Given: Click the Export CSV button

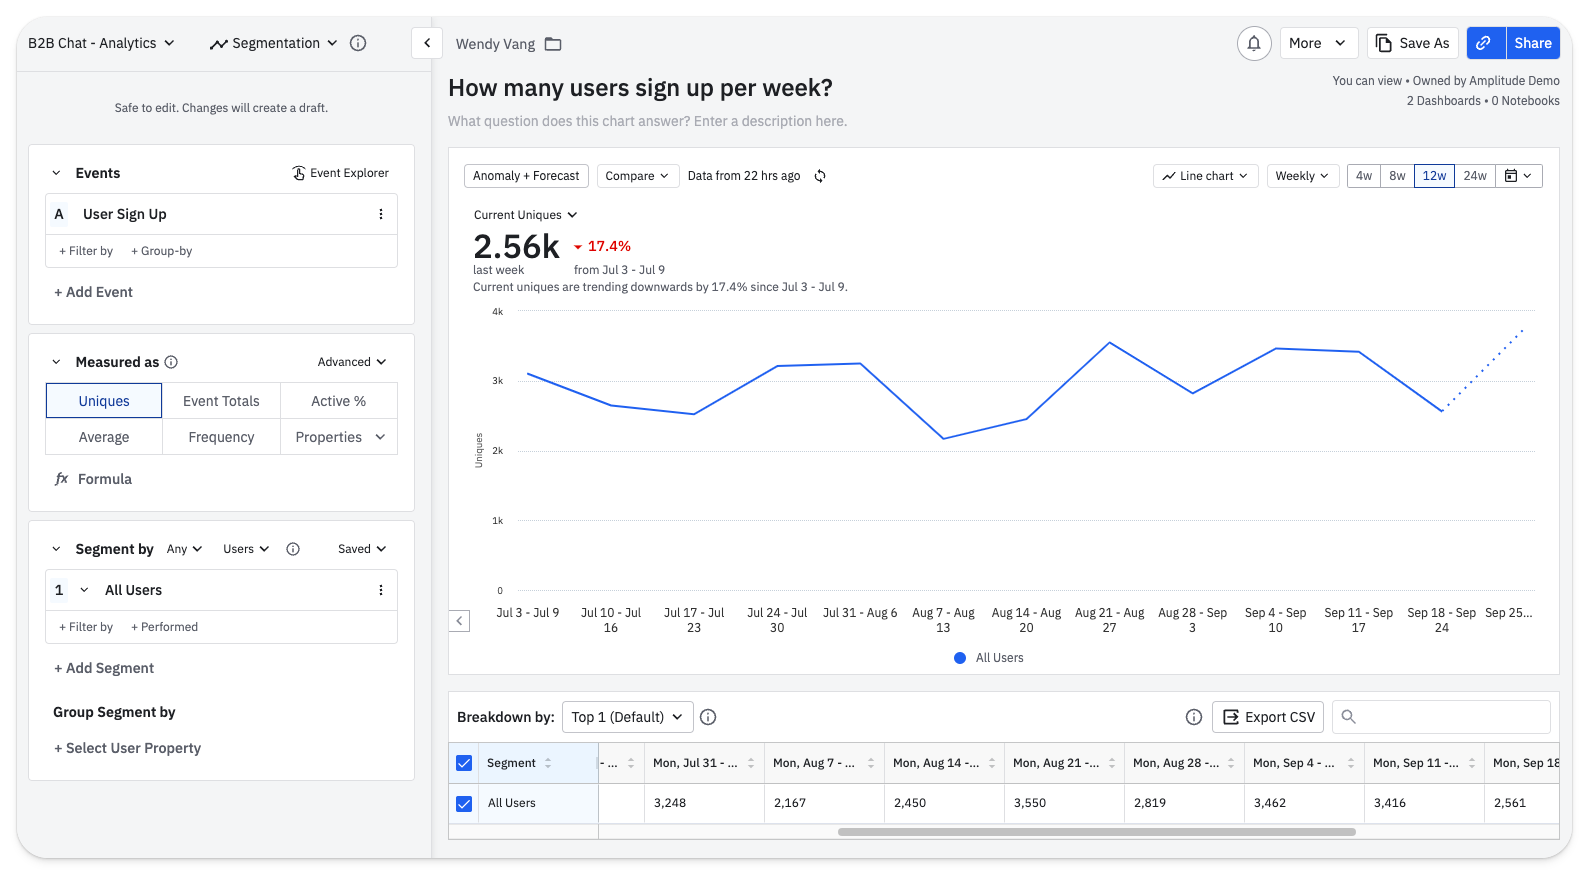Looking at the screenshot, I should (1268, 717).
